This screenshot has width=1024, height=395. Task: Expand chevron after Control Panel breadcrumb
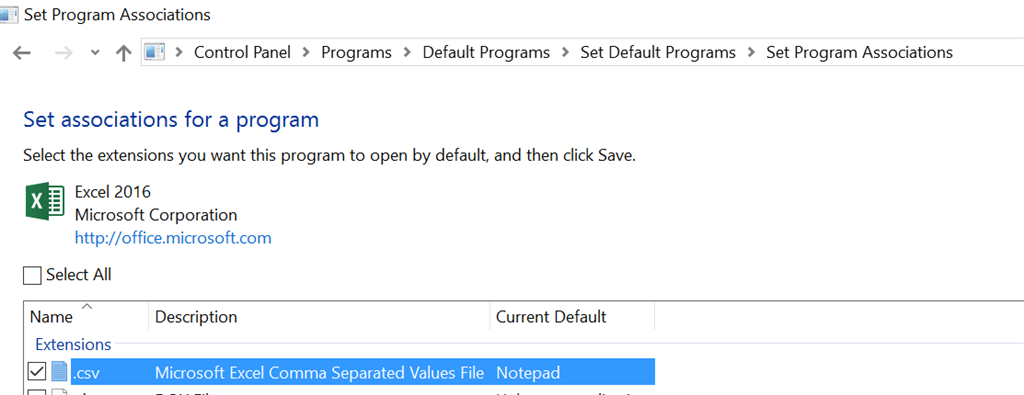(306, 52)
